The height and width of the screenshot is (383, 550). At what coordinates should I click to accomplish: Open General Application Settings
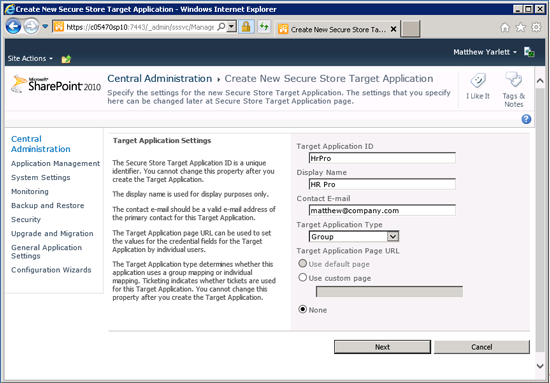coord(46,252)
